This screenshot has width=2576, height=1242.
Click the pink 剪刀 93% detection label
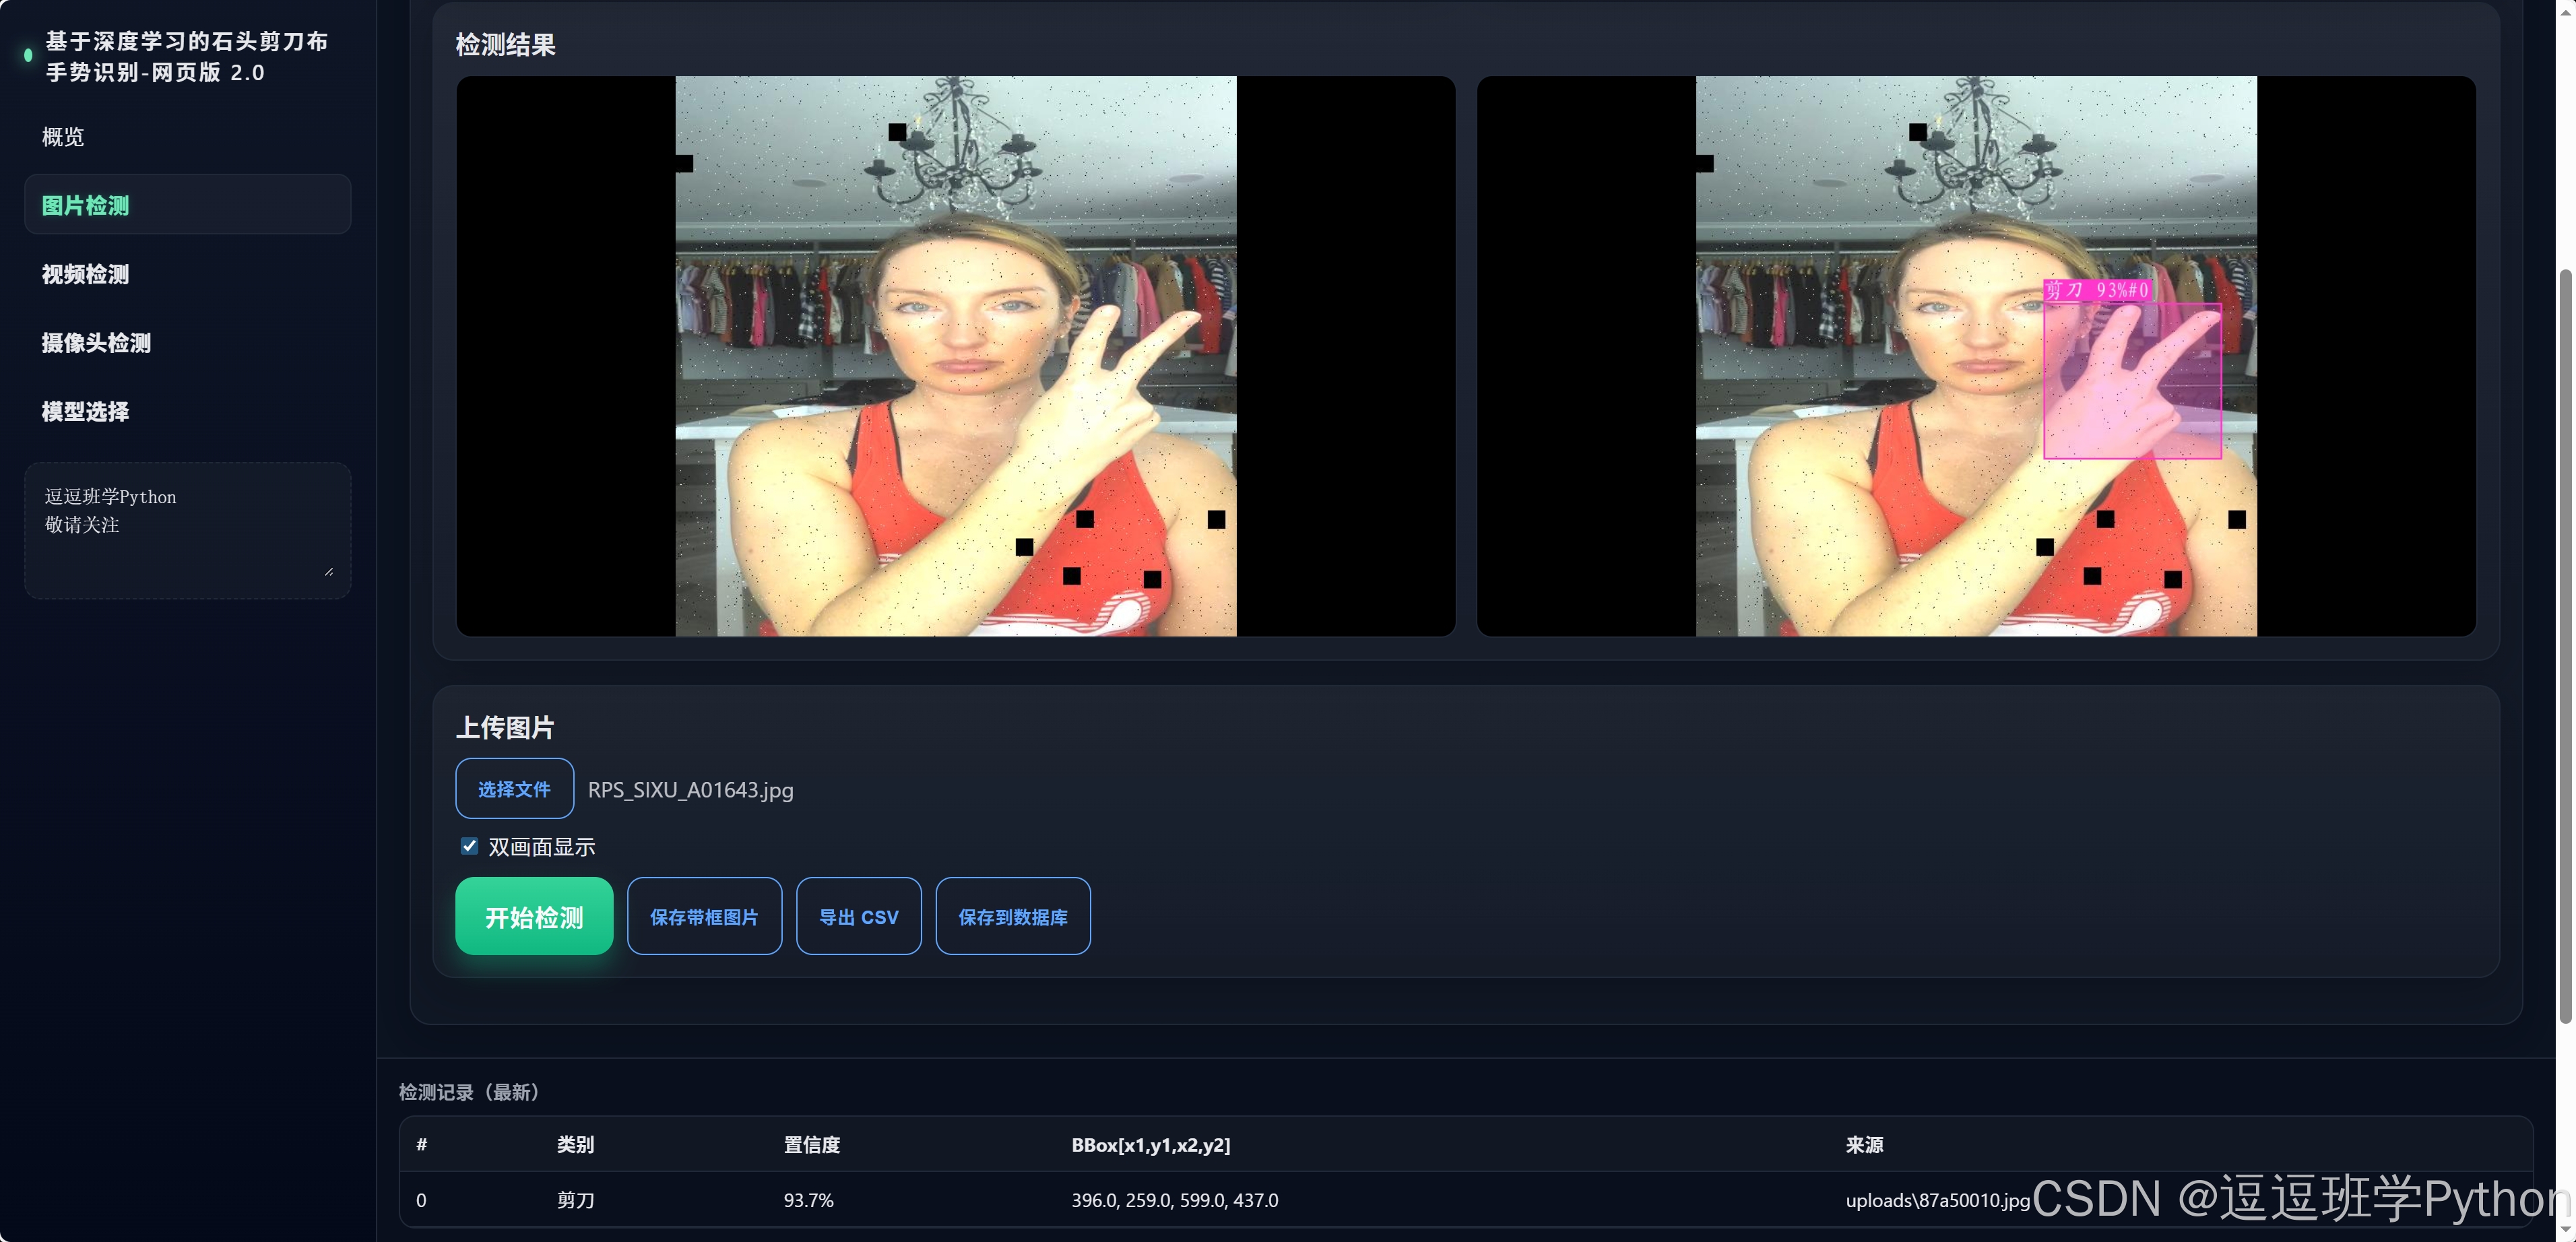pos(2096,290)
